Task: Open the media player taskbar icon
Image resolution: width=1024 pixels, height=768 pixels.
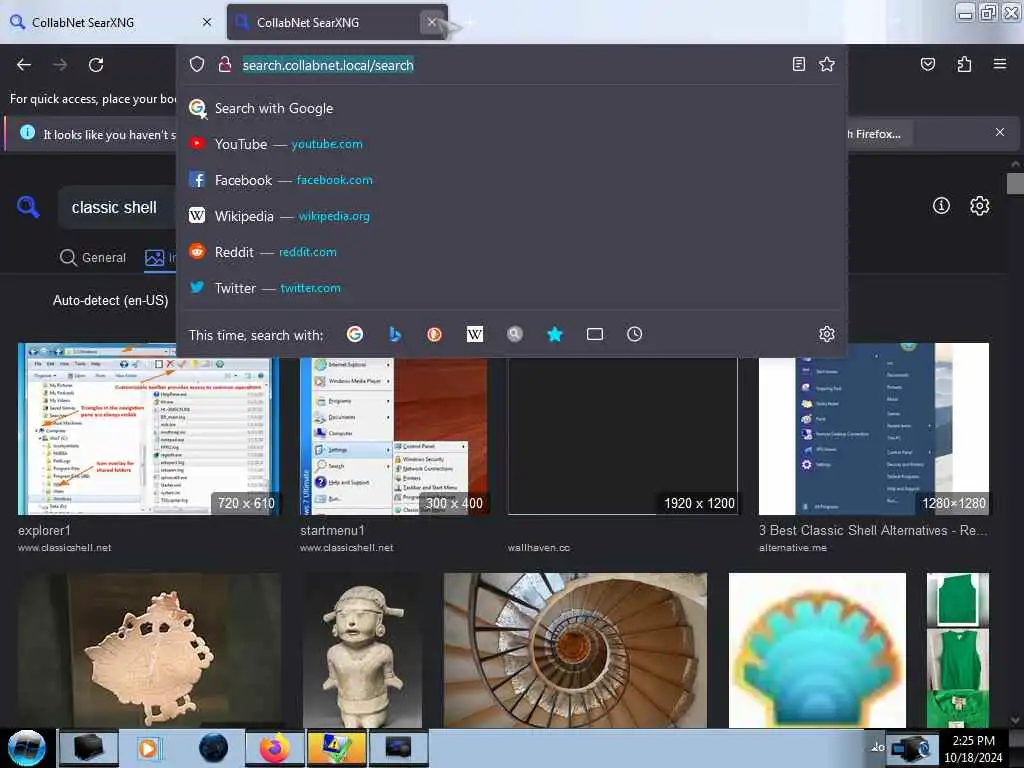Action: click(149, 748)
